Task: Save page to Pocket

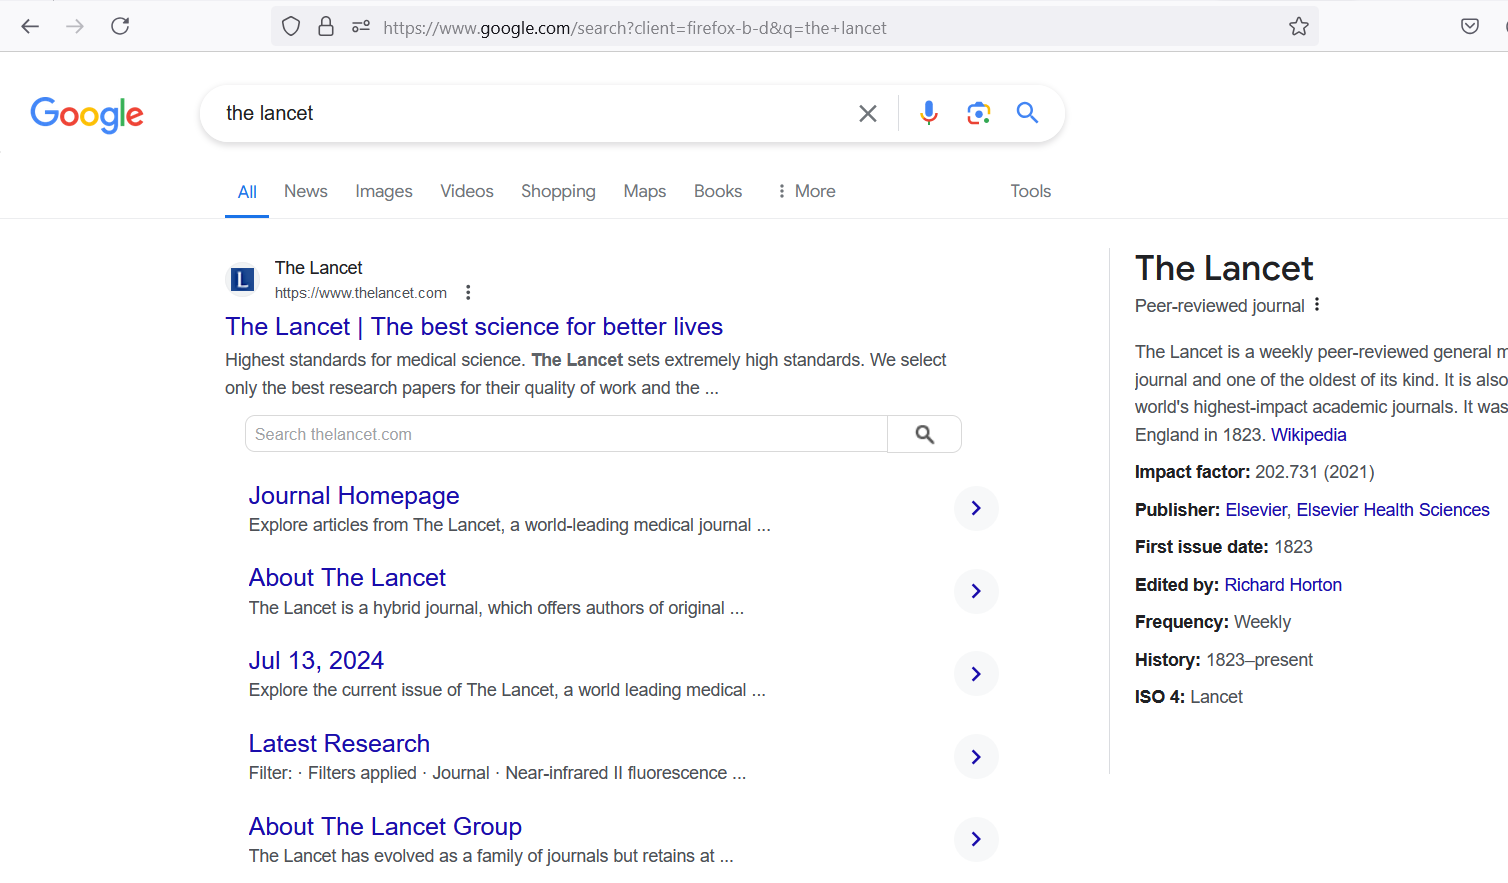Action: (x=1470, y=26)
